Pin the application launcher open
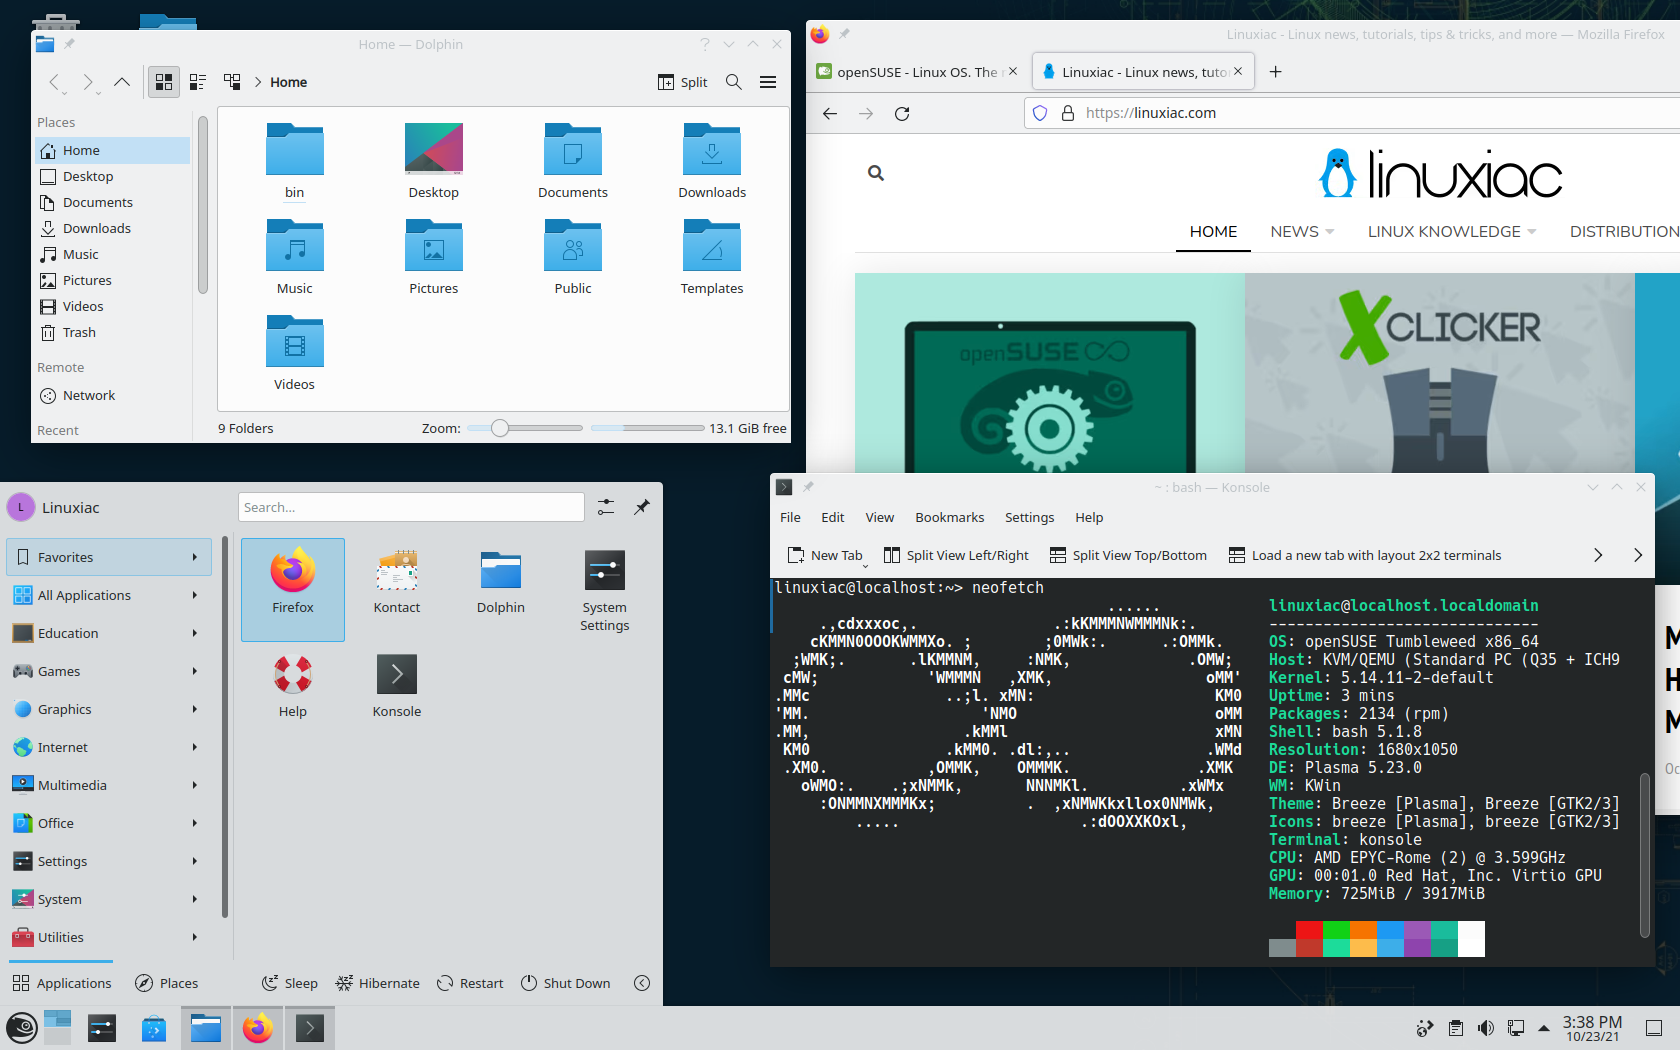The image size is (1680, 1050). pyautogui.click(x=642, y=507)
